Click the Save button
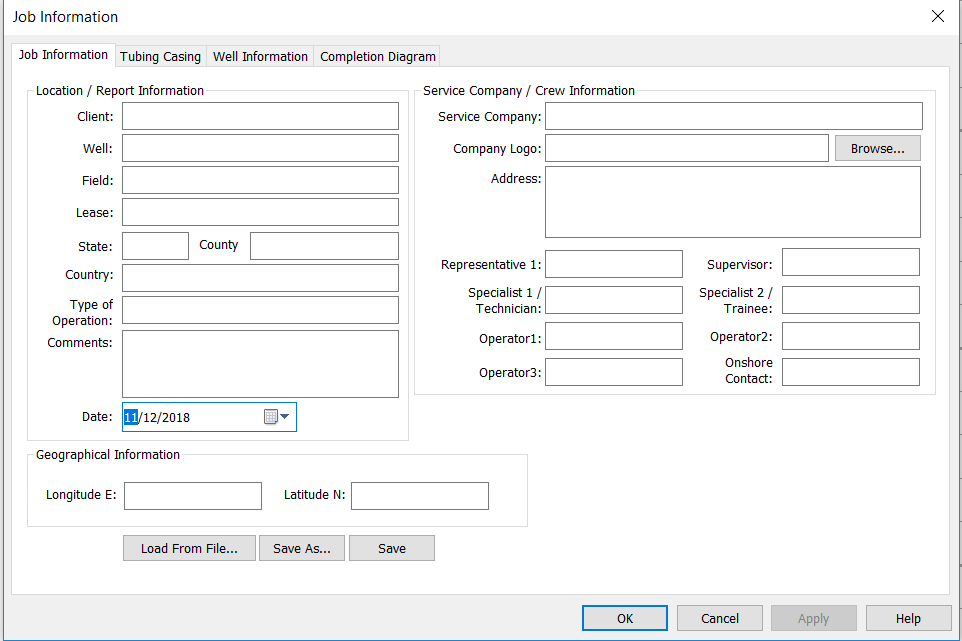 (391, 548)
